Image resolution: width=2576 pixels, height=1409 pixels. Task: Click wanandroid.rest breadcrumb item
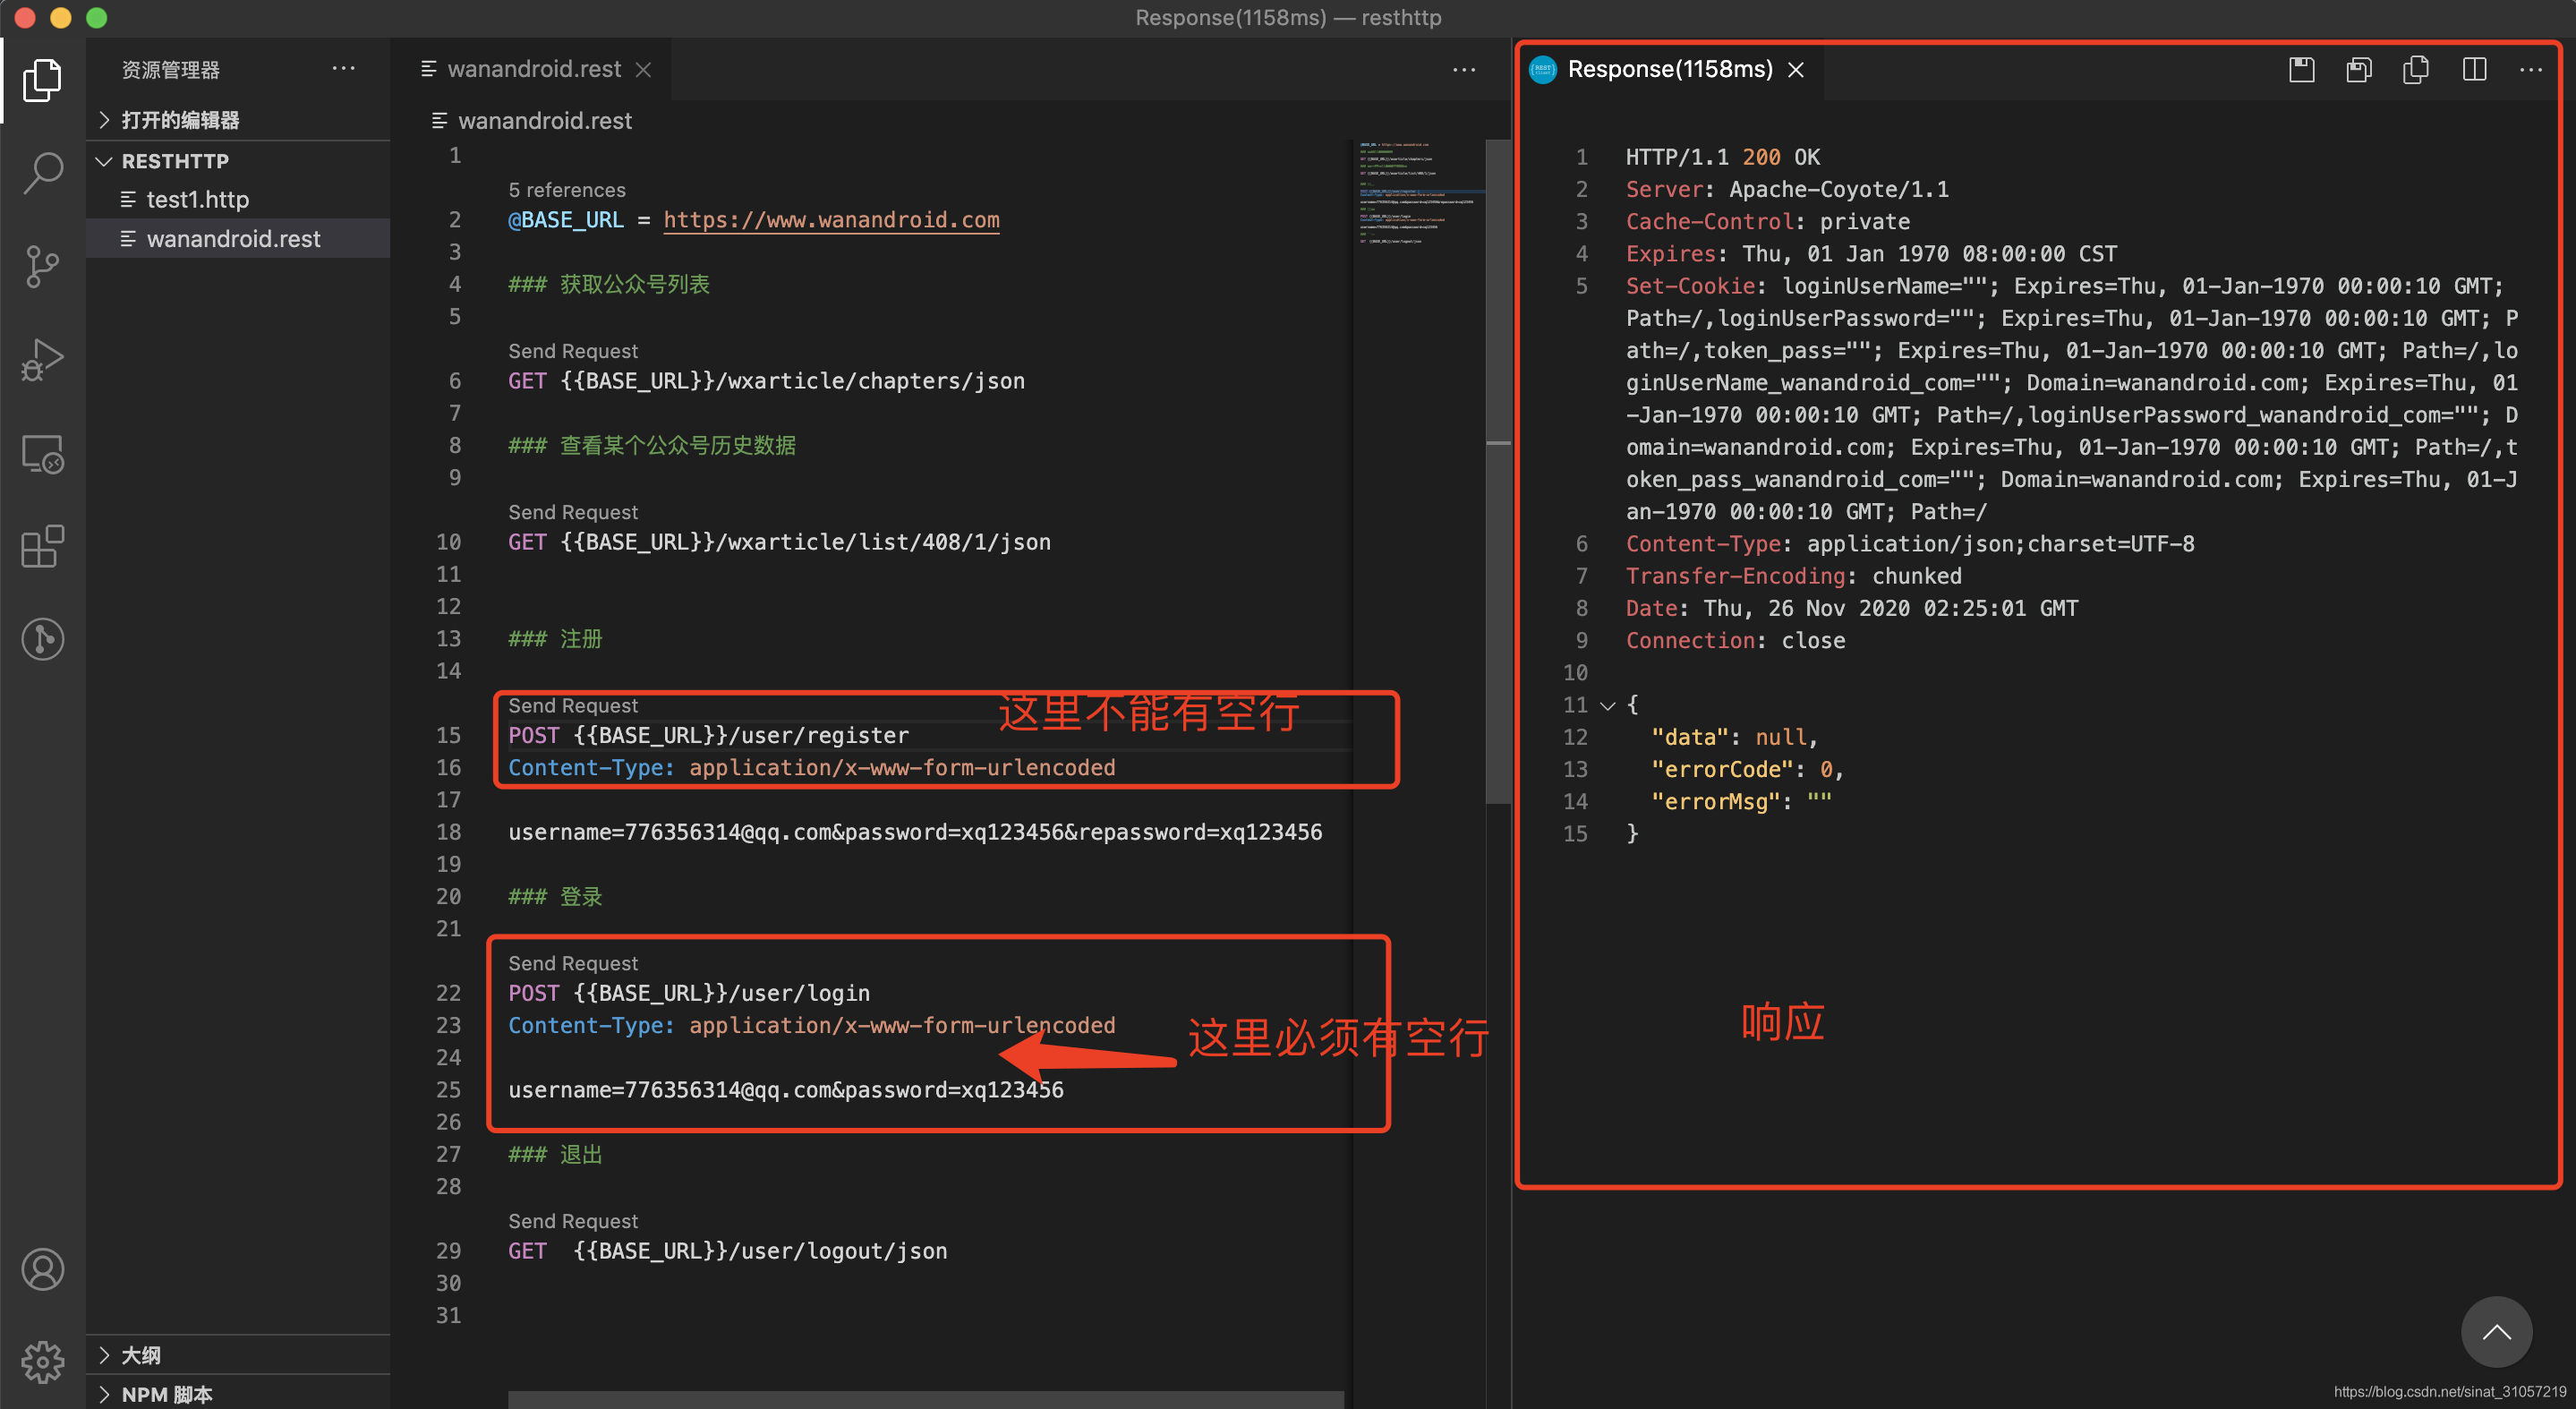[x=545, y=120]
